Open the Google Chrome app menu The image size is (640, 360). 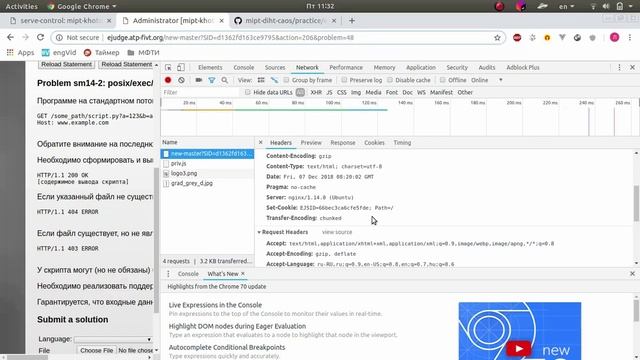[82, 6]
